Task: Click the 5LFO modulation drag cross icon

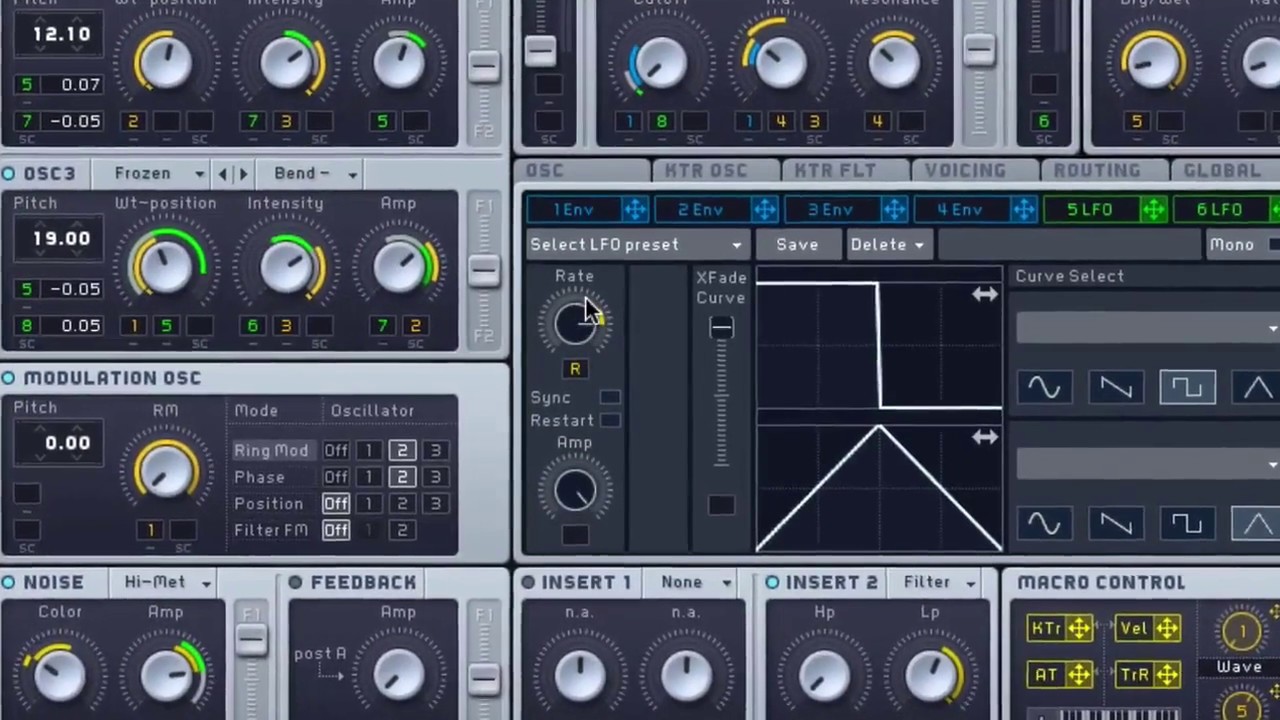Action: 1154,210
